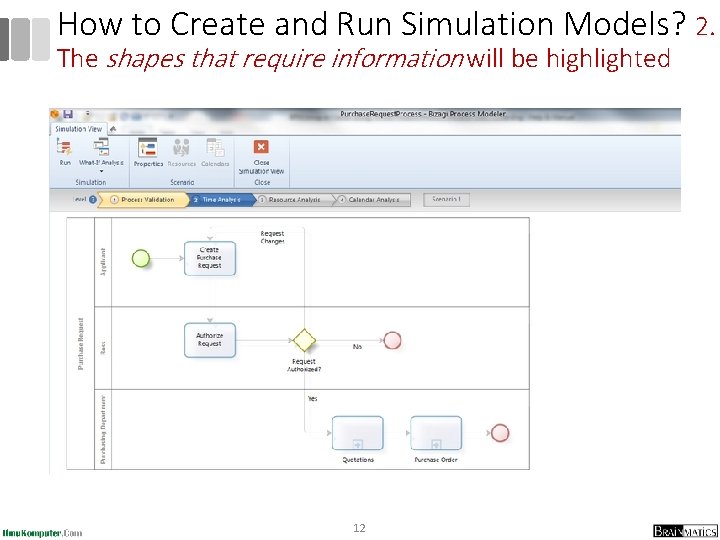Select the Quotations sub-process shape
Image resolution: width=720 pixels, height=540 pixels.
[x=358, y=433]
